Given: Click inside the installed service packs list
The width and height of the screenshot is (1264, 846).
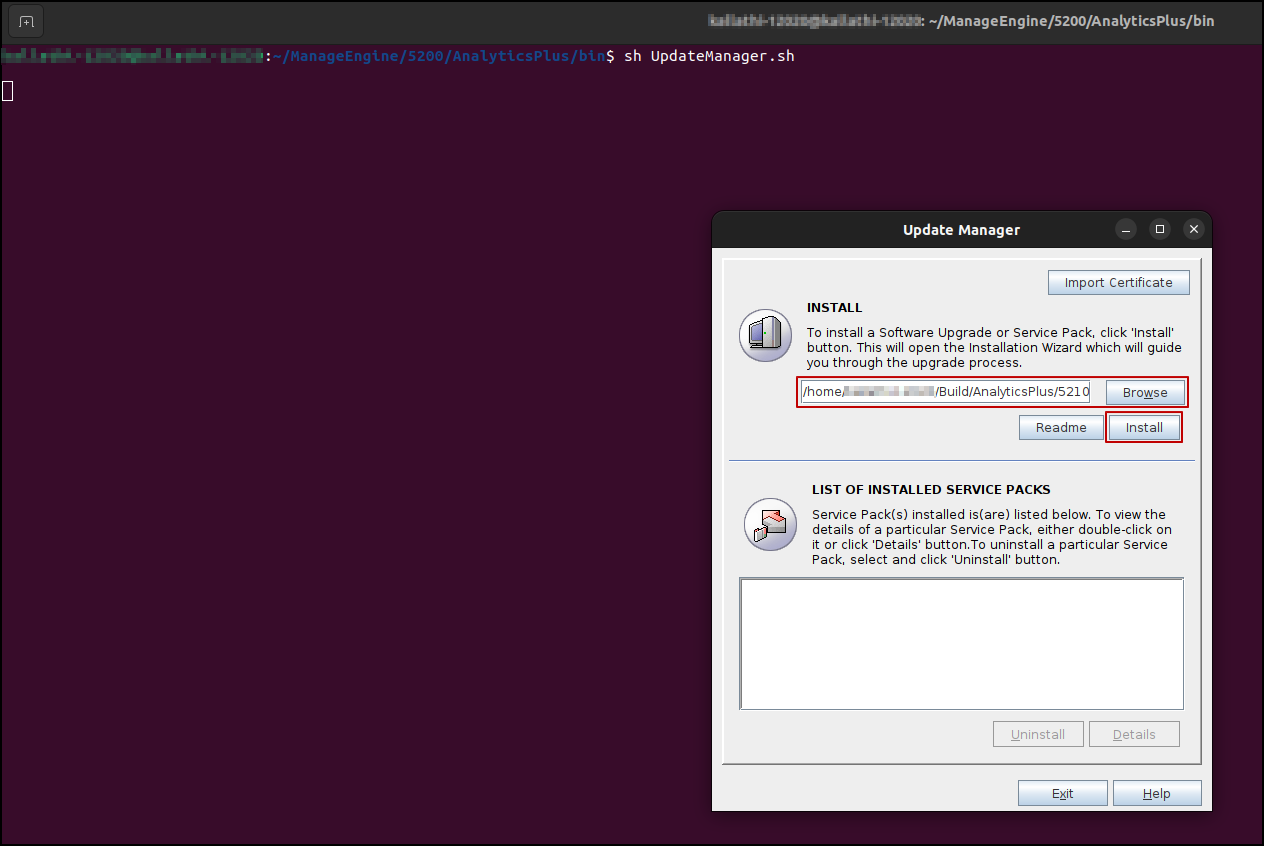Looking at the screenshot, I should 961,643.
